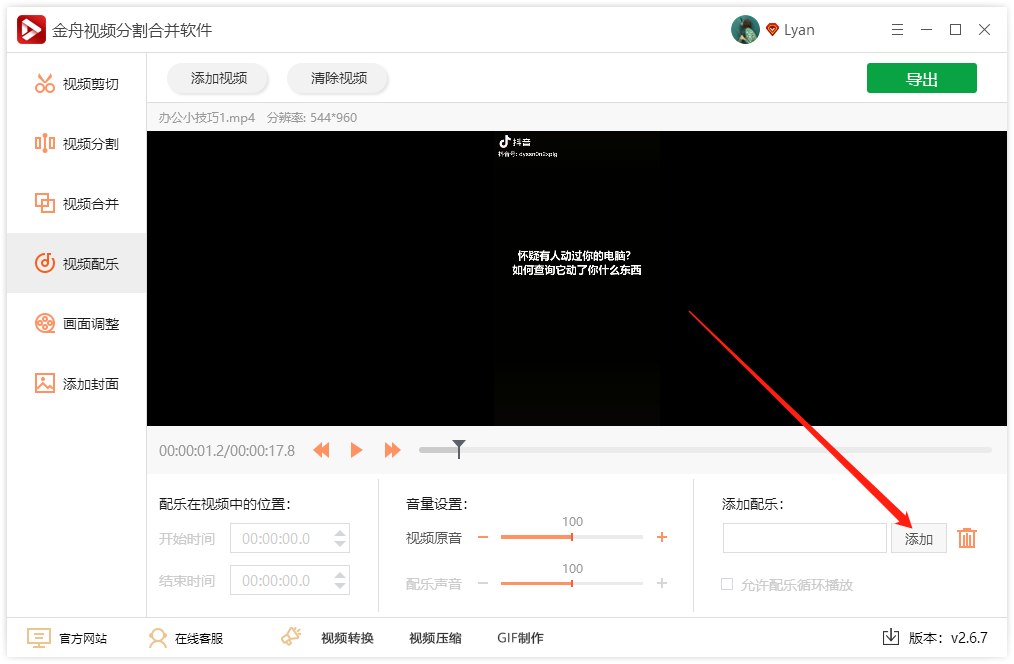1014x664 pixels.
Task: Increase 视频原音 volume with plus icon
Action: 662,537
